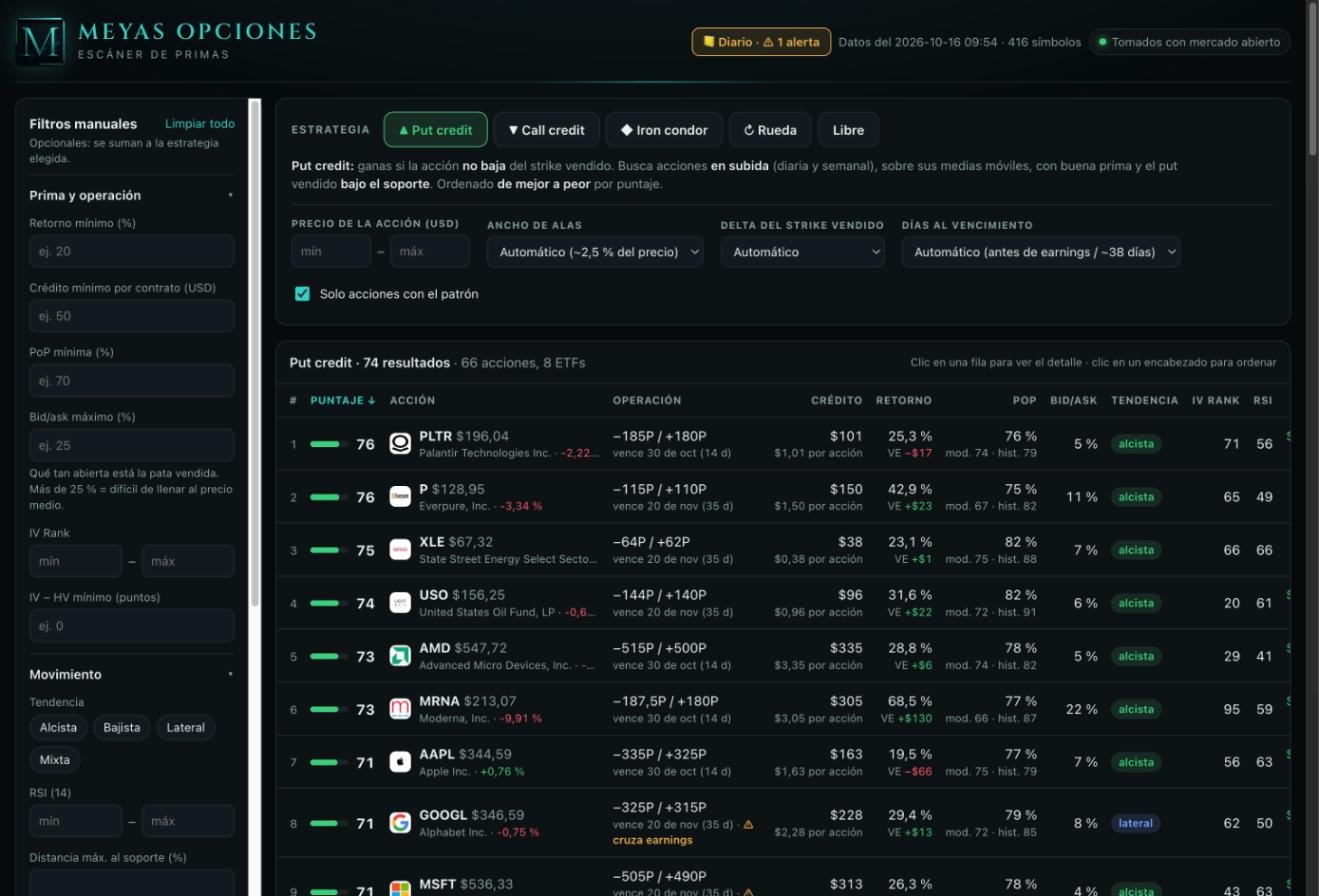Collapse the Movimiento filter section

[x=132, y=674]
